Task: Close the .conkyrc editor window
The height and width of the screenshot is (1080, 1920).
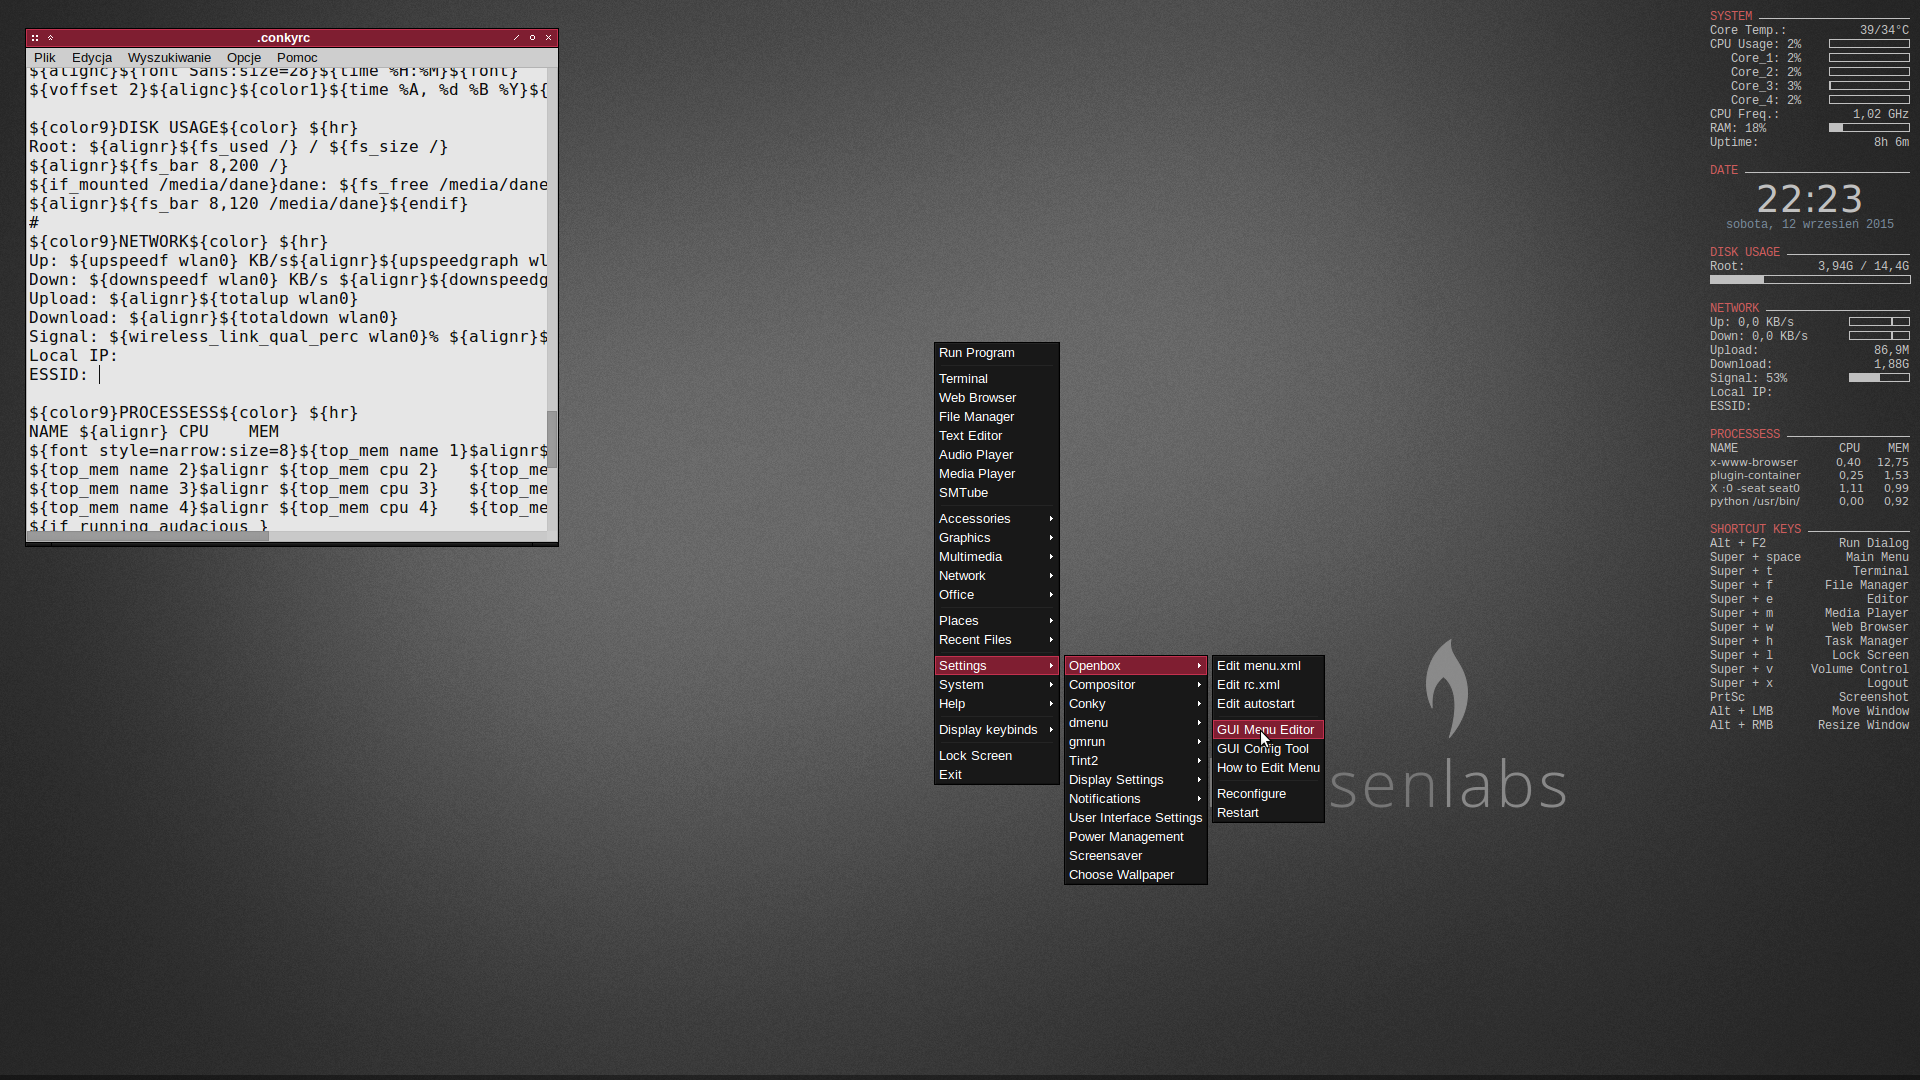Action: tap(548, 38)
